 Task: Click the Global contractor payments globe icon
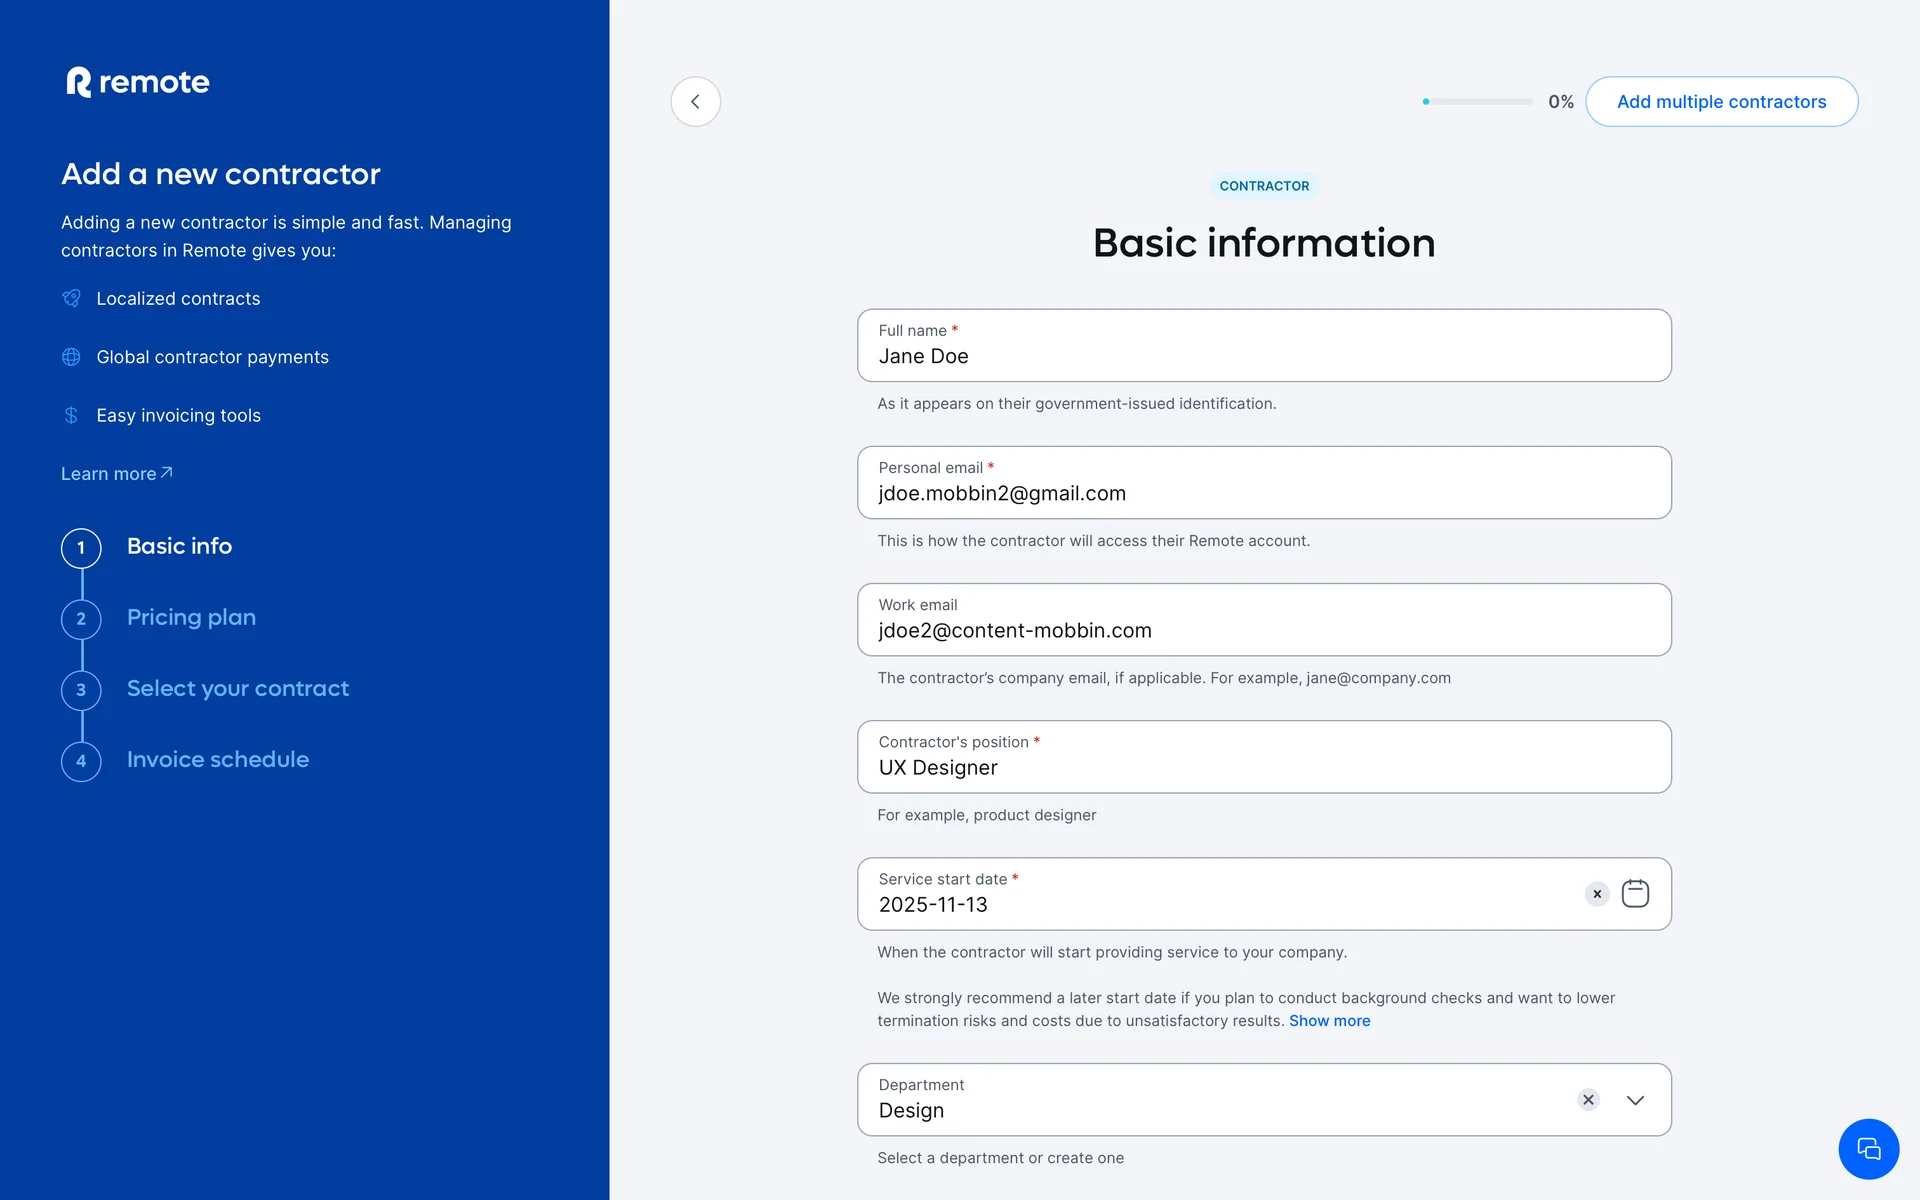(x=71, y=357)
